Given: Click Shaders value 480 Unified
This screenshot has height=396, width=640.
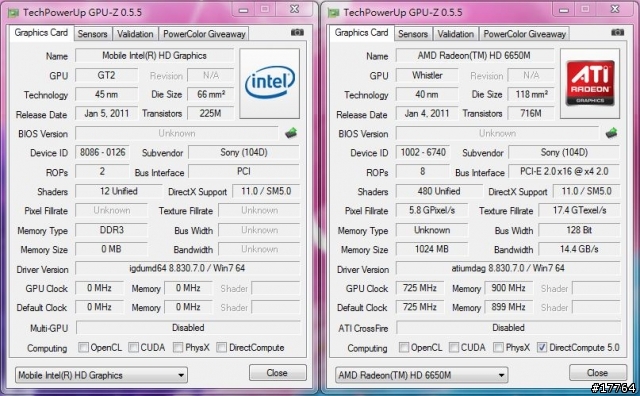Looking at the screenshot, I should [x=439, y=191].
